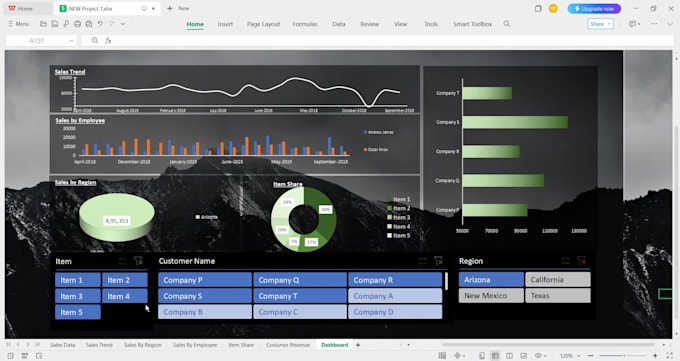This screenshot has width=680, height=361.
Task: Expand quick access toolbar customize arrow
Action: (123, 24)
